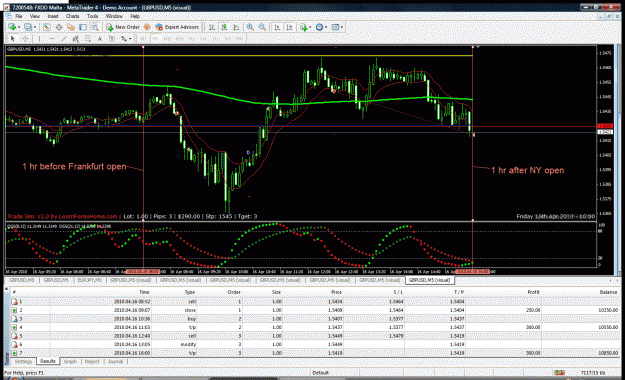Zoom out of the chart
This screenshot has width=625, height=380.
click(262, 27)
